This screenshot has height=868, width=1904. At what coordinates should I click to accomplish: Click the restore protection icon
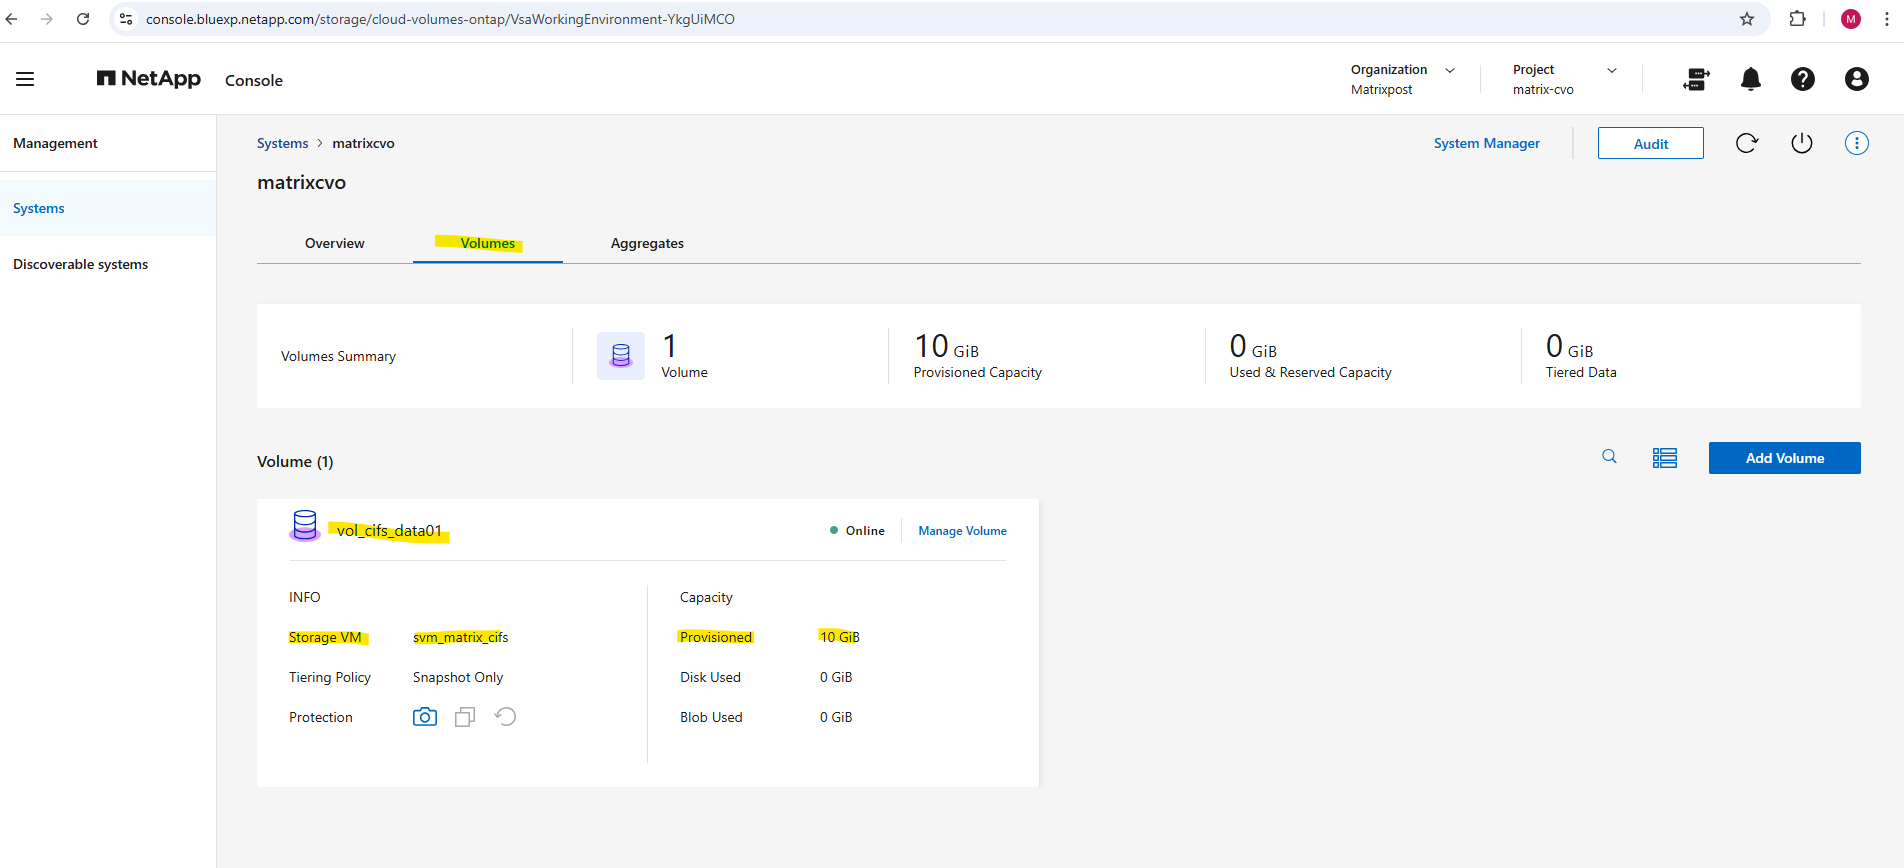click(506, 717)
